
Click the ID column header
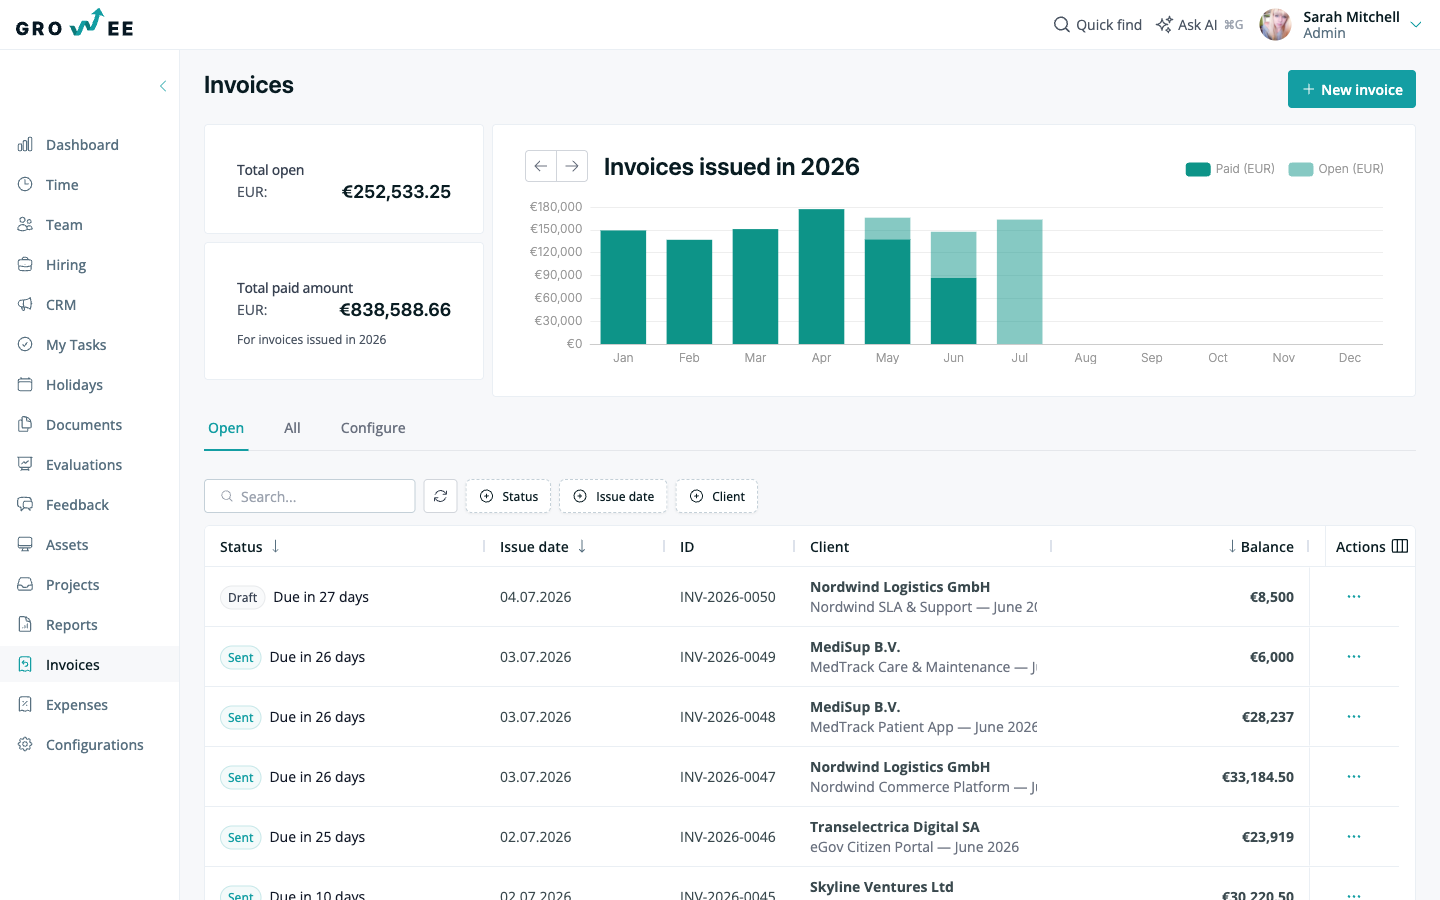coord(687,547)
